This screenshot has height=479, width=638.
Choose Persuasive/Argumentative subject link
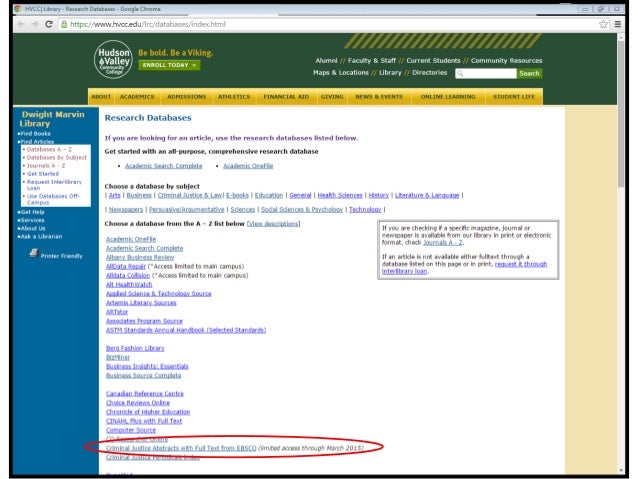[186, 210]
